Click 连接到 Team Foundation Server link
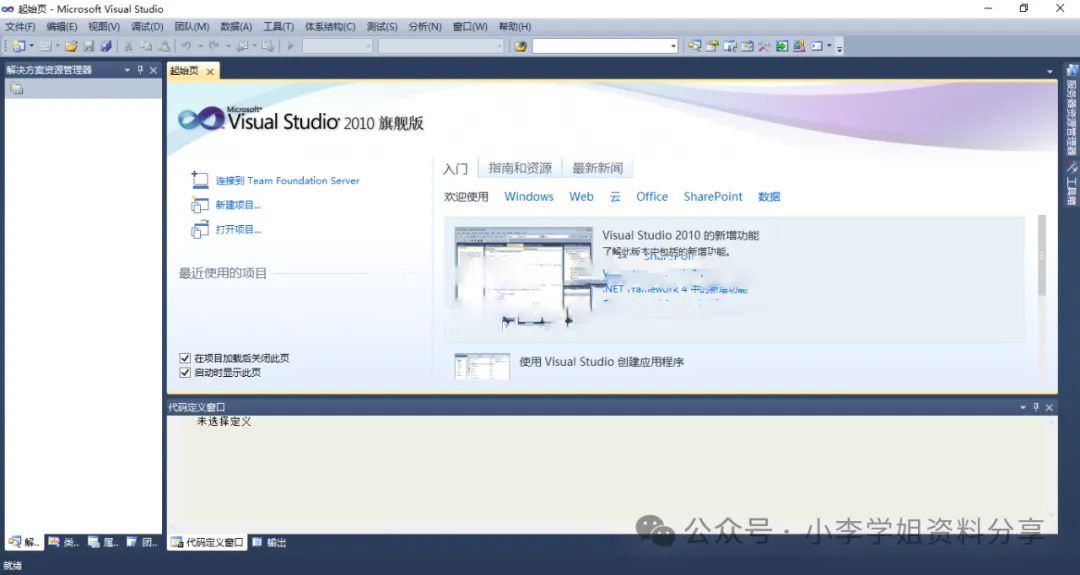The width and height of the screenshot is (1080, 575). [287, 180]
